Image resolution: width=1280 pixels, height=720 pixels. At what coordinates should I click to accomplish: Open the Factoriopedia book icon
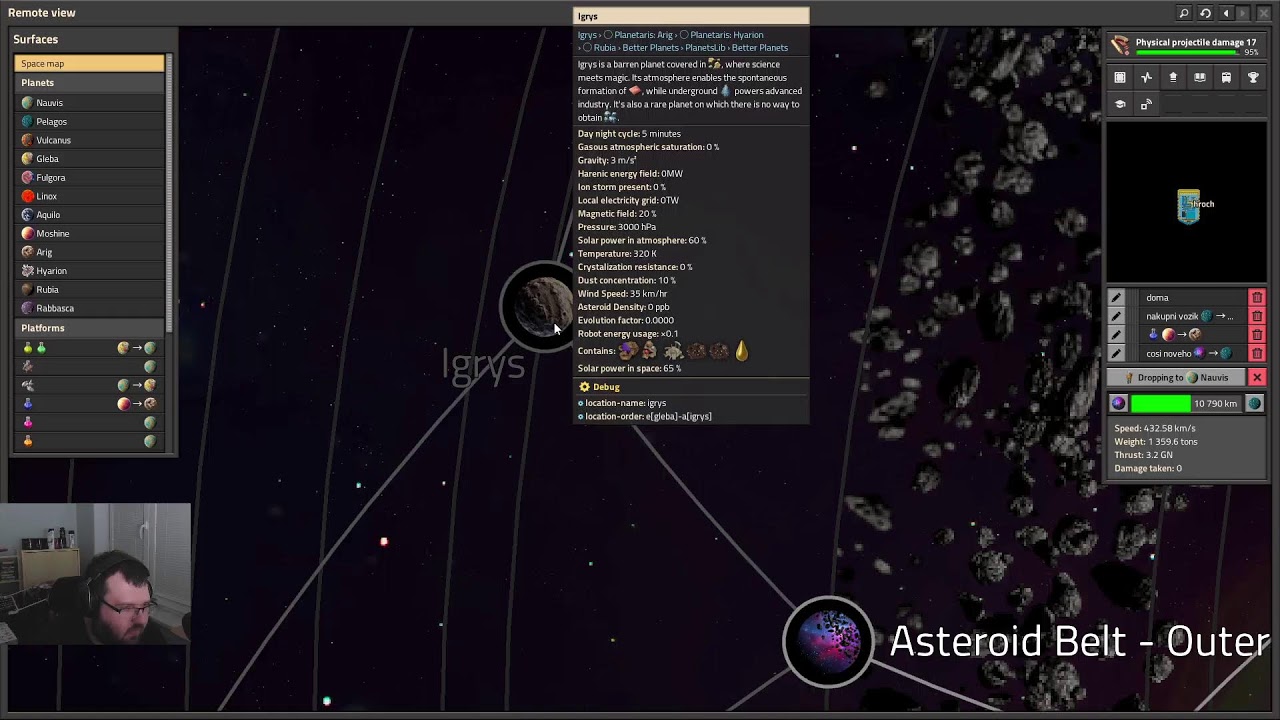1200,77
